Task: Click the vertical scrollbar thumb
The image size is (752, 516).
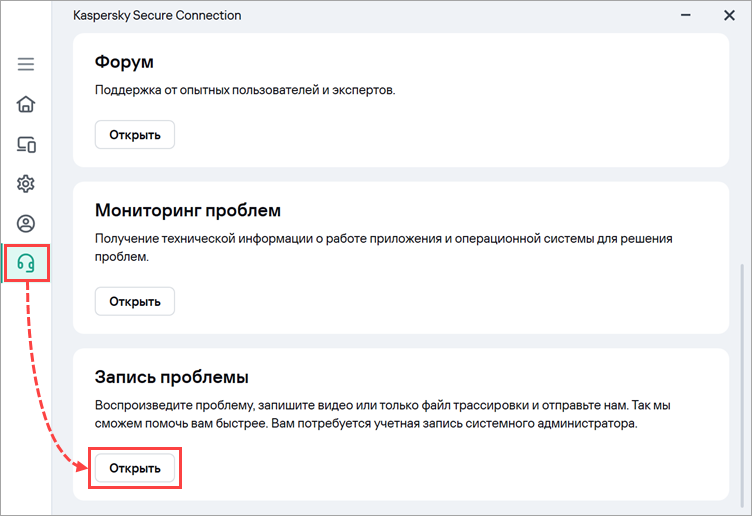Action: [743, 384]
